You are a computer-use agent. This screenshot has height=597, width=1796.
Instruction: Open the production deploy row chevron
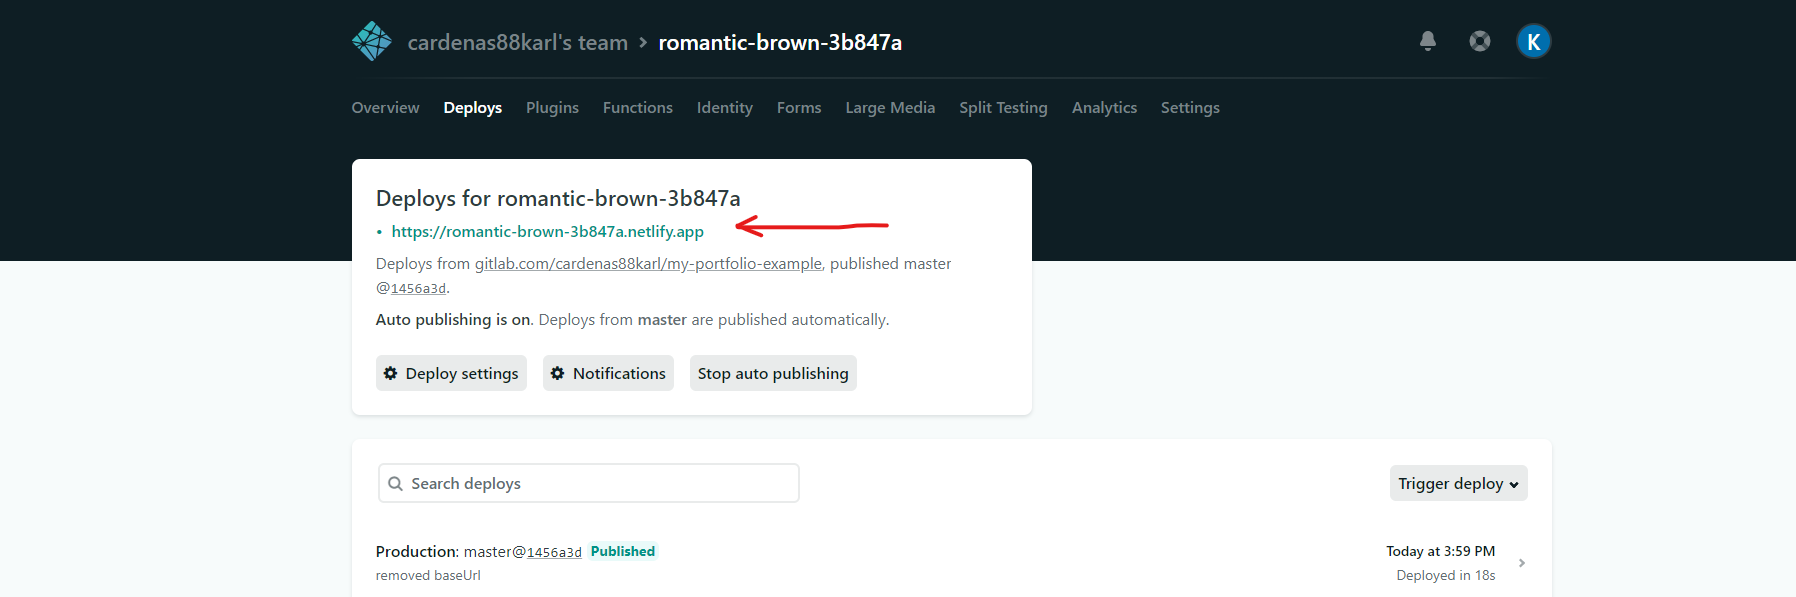click(x=1522, y=563)
